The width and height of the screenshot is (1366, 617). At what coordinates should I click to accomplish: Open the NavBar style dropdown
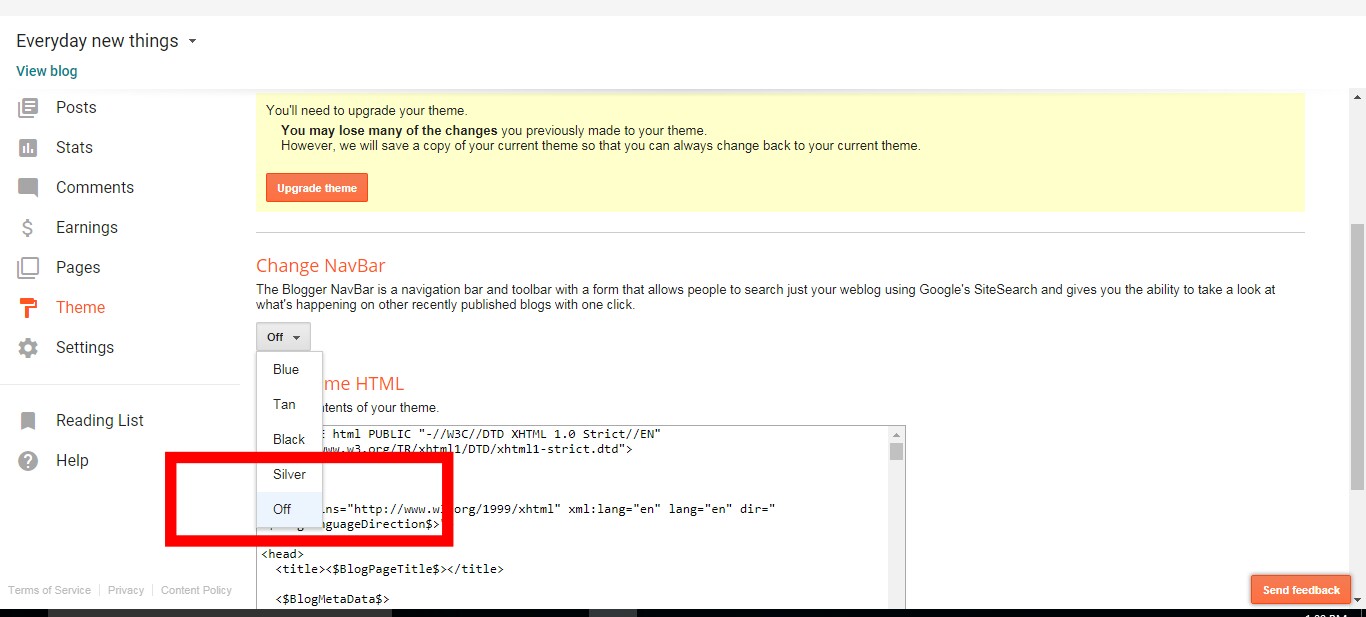tap(283, 336)
